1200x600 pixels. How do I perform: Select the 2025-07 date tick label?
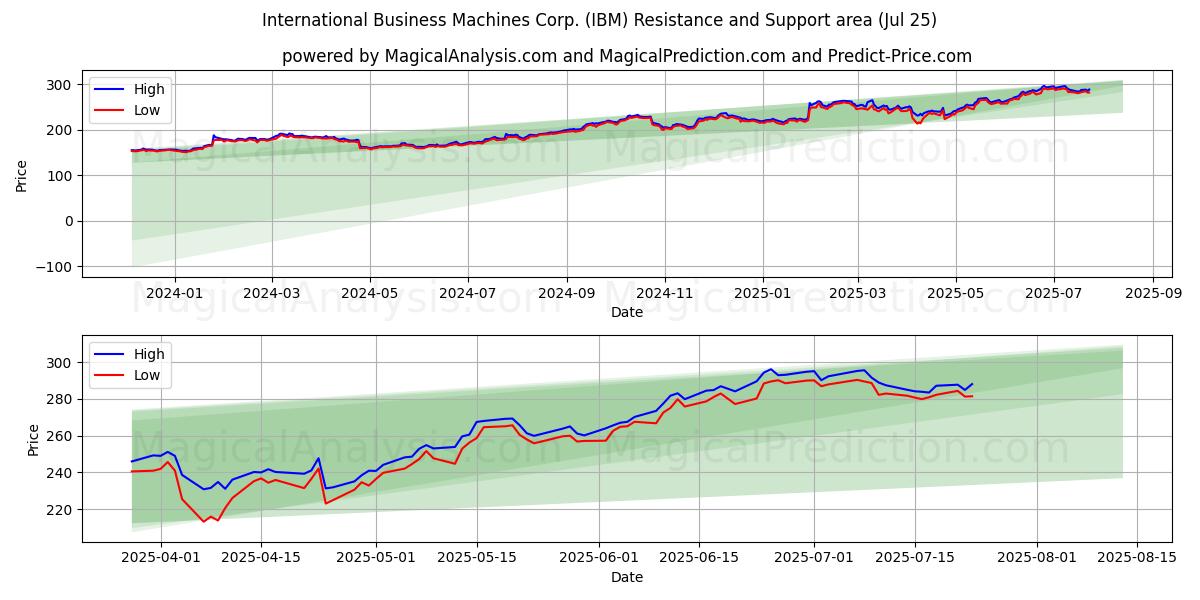(1054, 293)
